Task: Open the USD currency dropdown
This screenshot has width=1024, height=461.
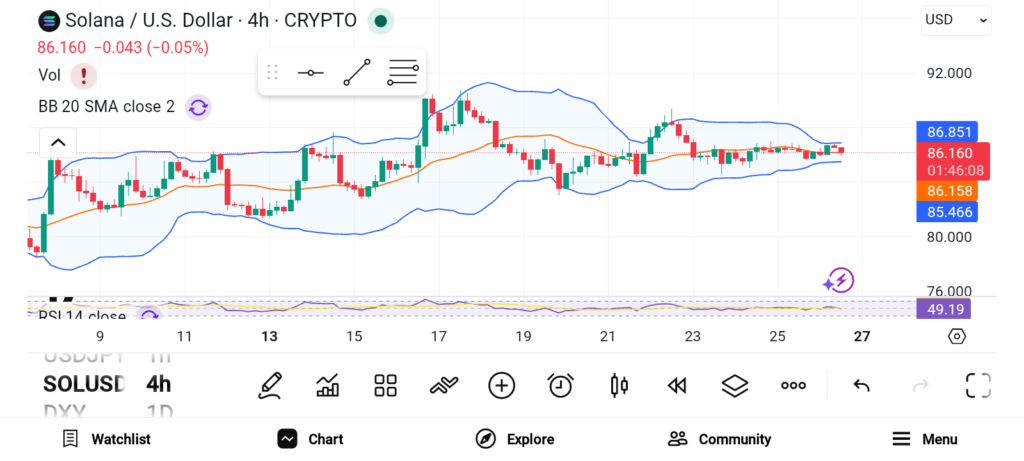Action: [x=956, y=19]
